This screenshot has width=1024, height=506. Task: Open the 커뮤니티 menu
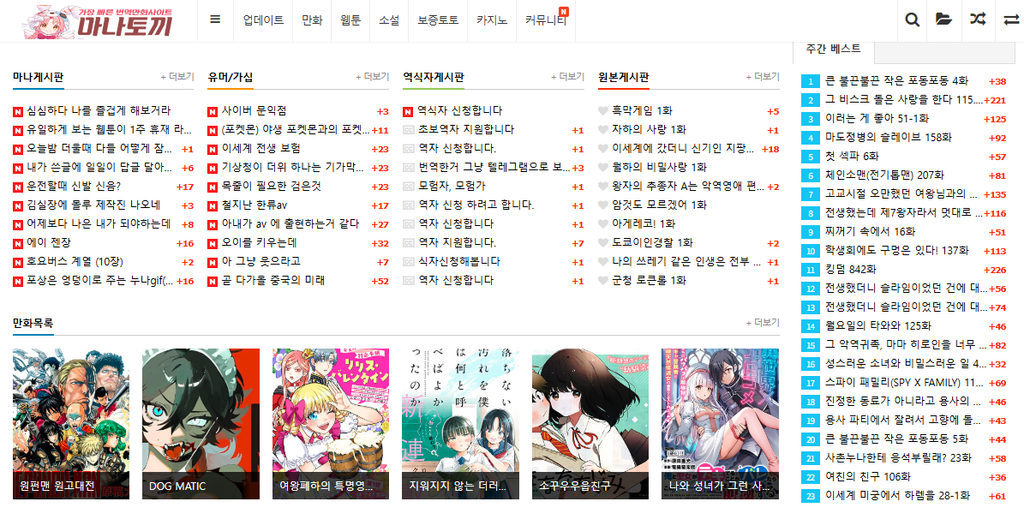(545, 20)
